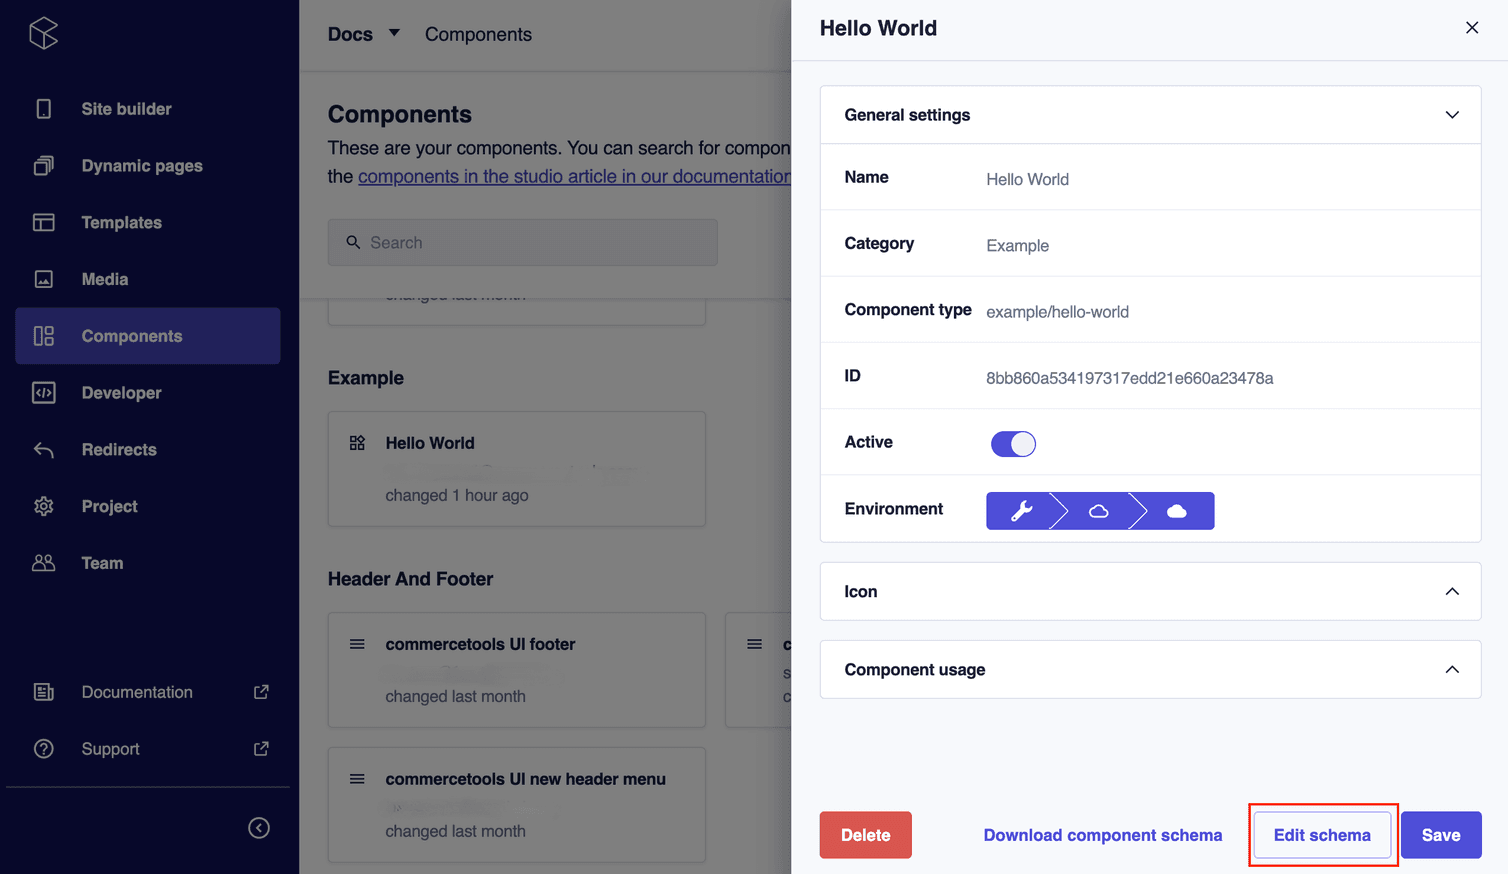Viewport: 1508px width, 874px height.
Task: Click the Dynamic pages icon
Action: 44,166
